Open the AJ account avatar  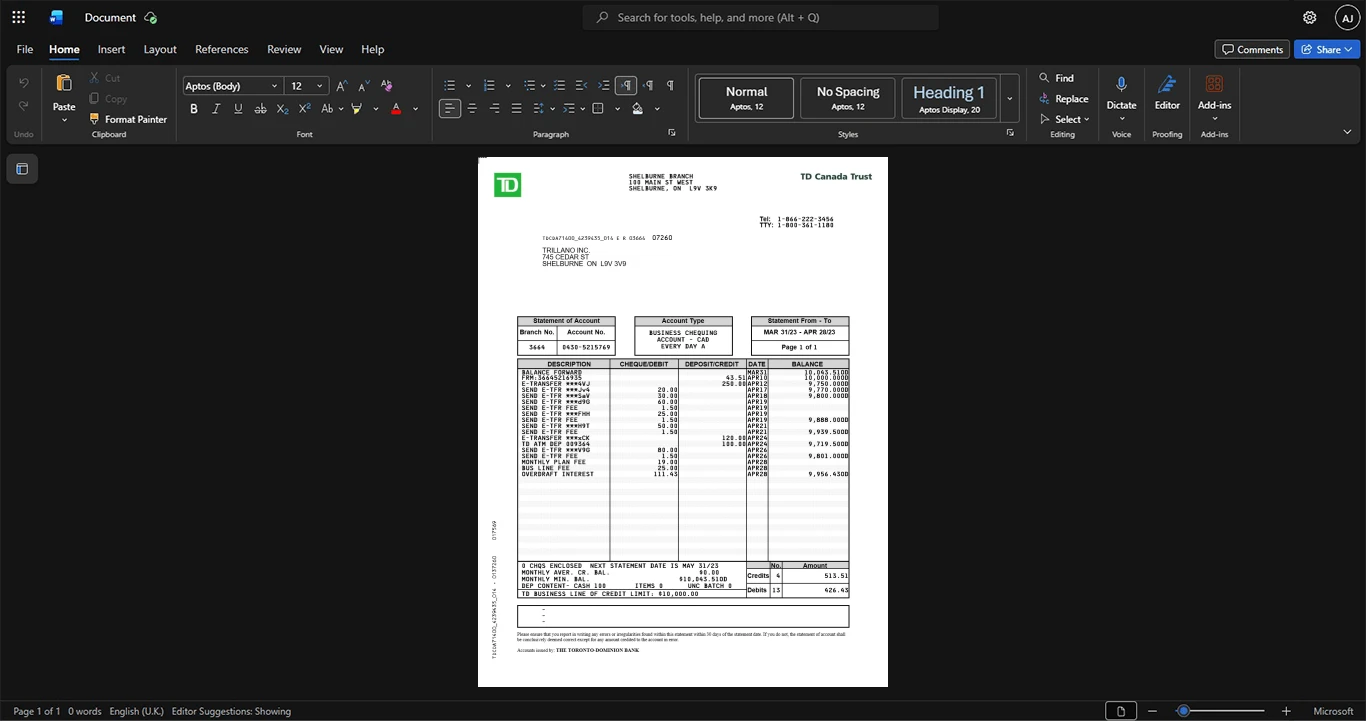(x=1348, y=17)
